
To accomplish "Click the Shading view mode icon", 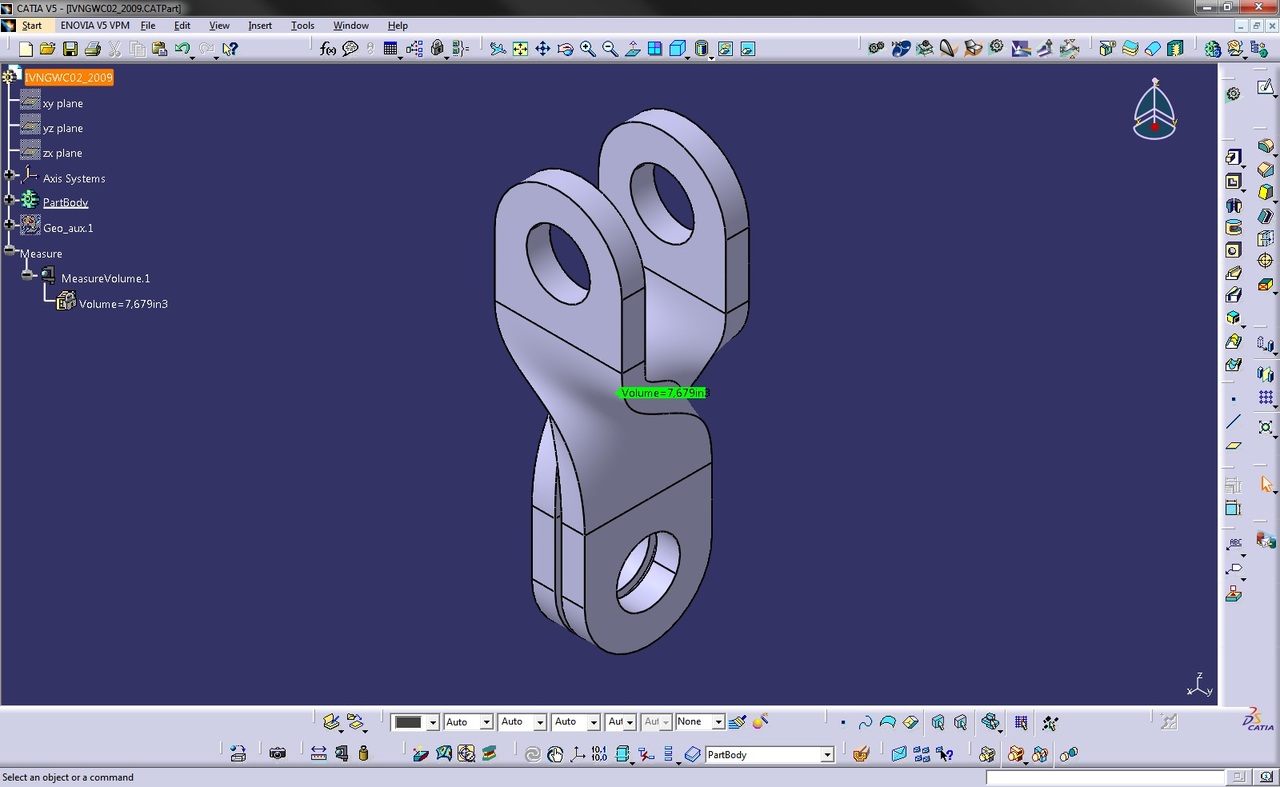I will pyautogui.click(x=701, y=48).
